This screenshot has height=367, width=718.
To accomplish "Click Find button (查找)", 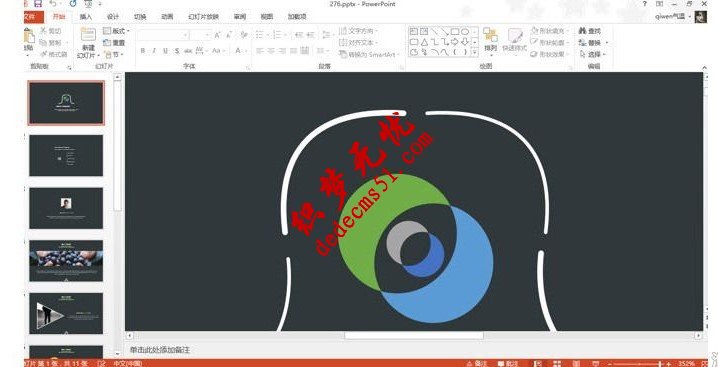I will click(590, 31).
